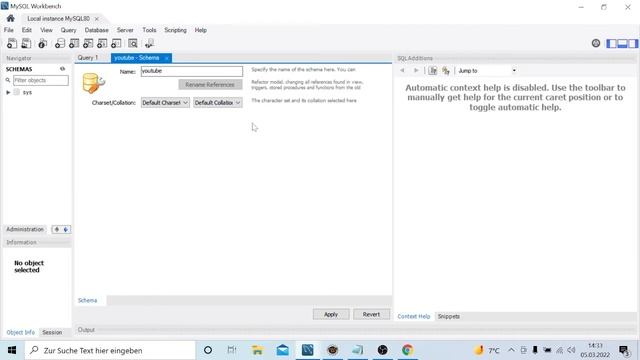Create a new schema toolbar icon

coord(60,43)
